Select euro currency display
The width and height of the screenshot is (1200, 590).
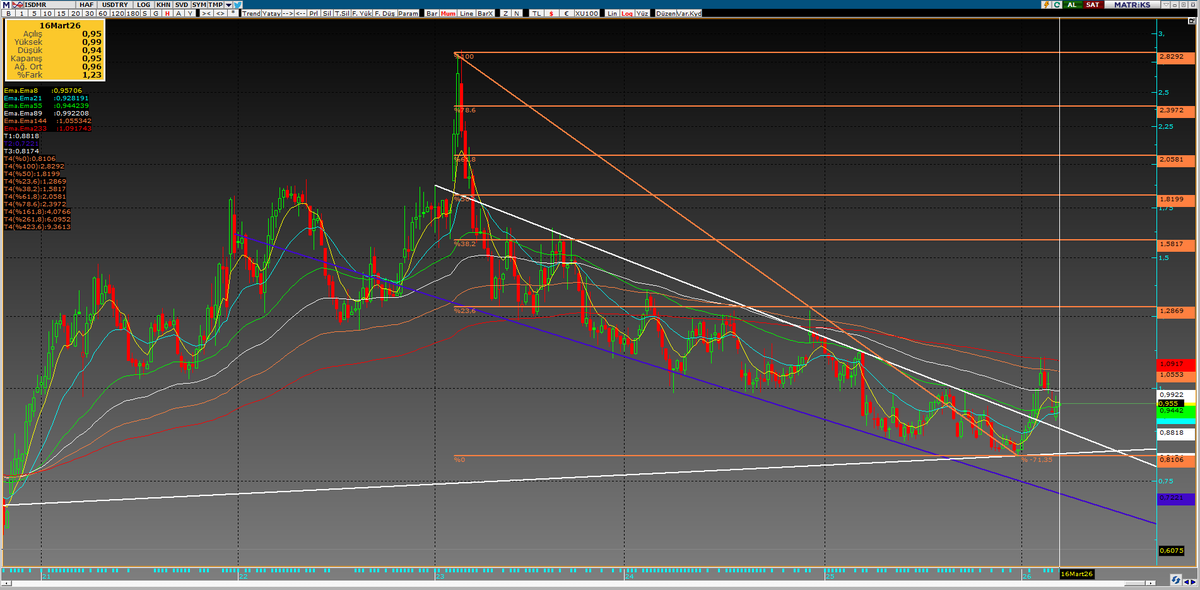pyautogui.click(x=567, y=14)
